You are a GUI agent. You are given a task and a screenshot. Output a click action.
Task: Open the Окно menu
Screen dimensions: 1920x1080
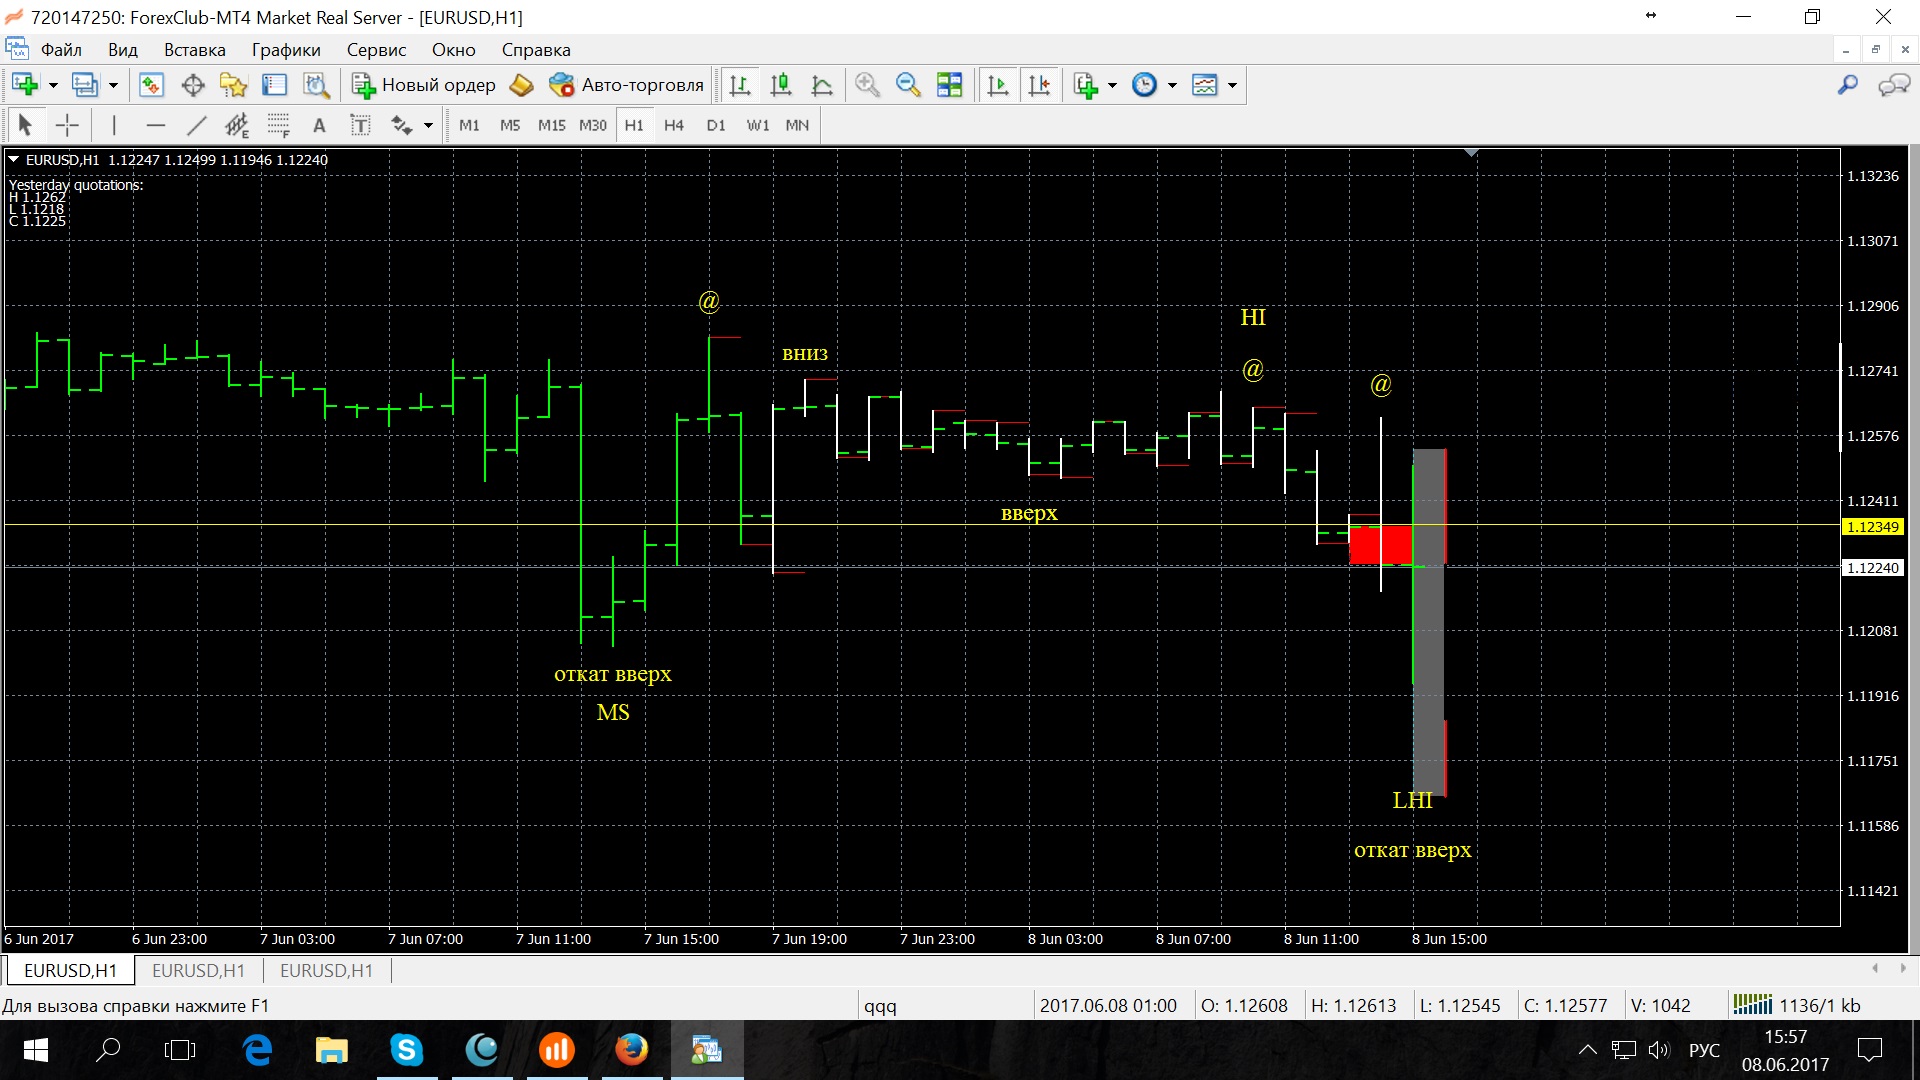coord(454,50)
